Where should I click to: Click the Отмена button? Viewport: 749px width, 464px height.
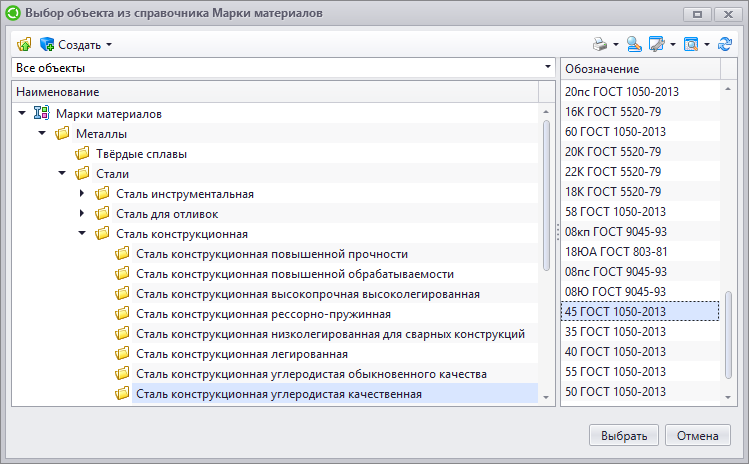click(x=697, y=435)
